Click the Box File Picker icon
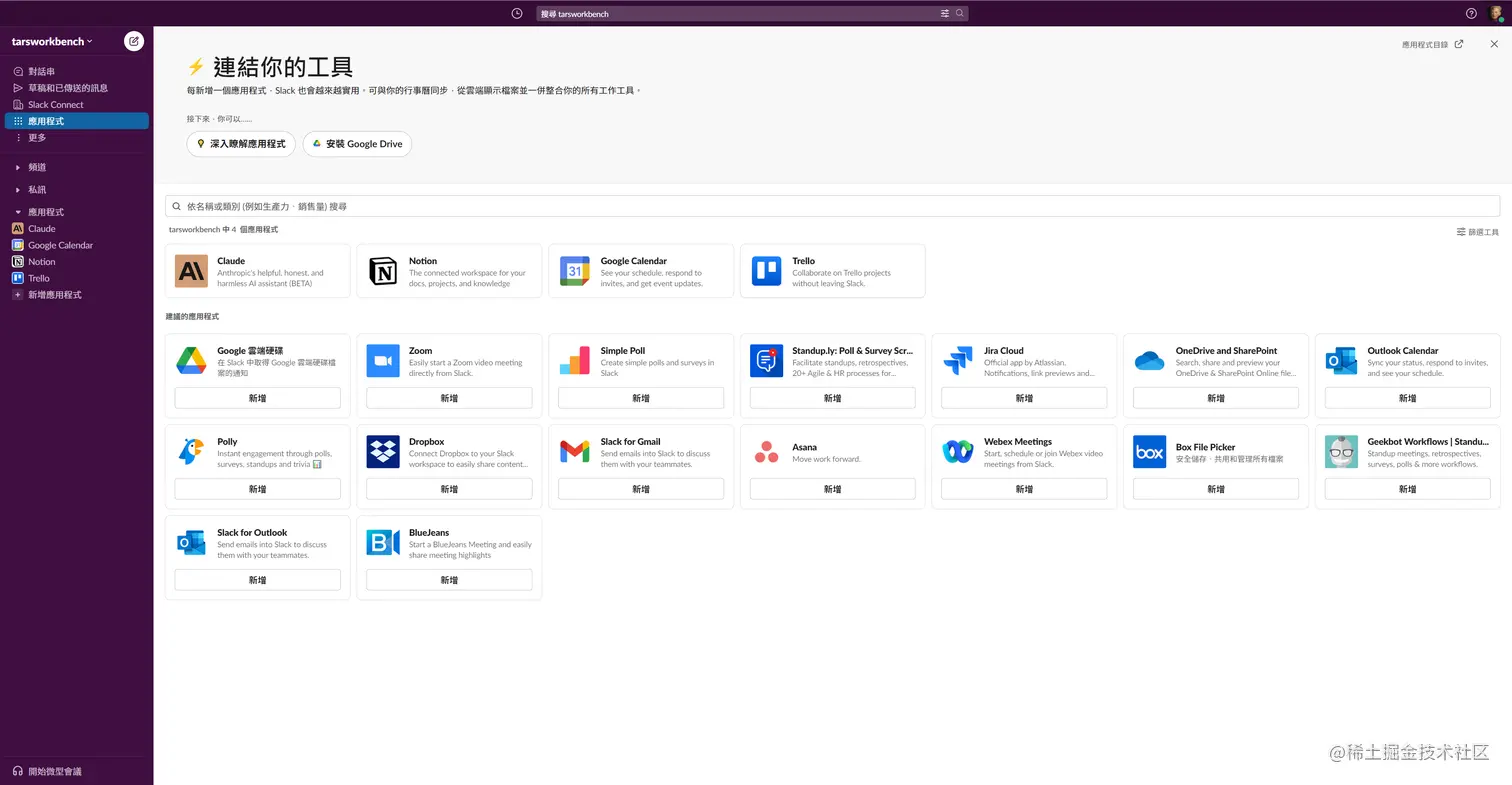 (x=1150, y=452)
